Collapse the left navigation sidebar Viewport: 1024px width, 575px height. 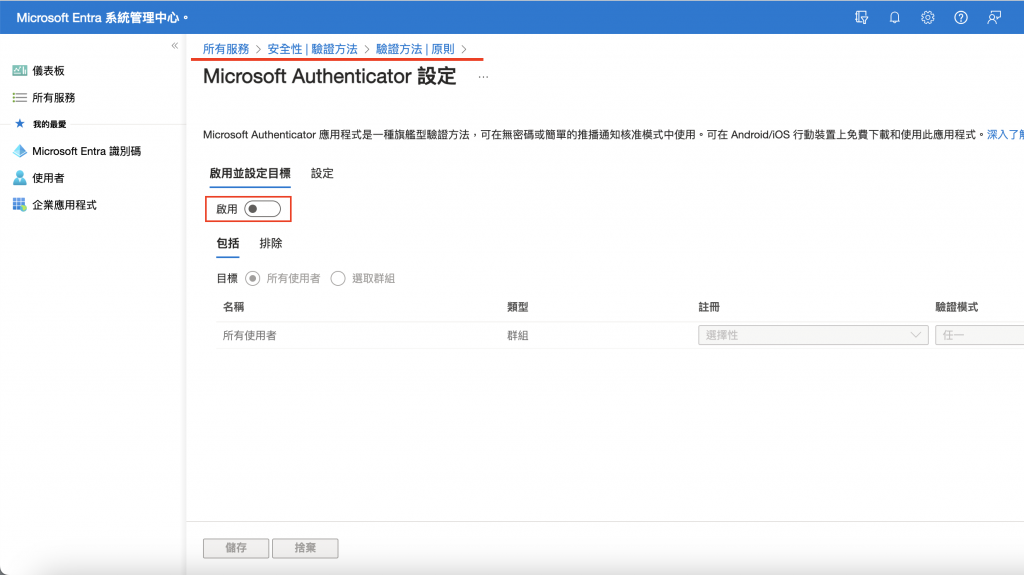[x=174, y=46]
